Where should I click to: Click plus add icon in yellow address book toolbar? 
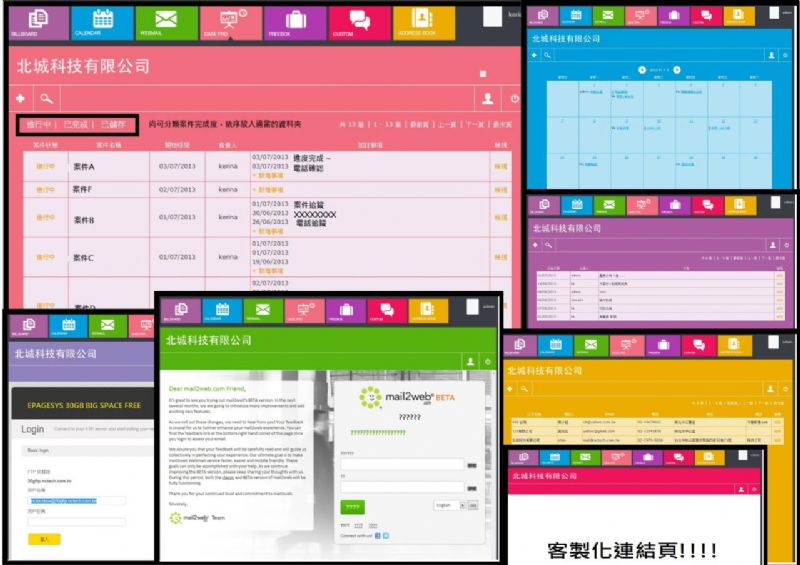pos(510,389)
